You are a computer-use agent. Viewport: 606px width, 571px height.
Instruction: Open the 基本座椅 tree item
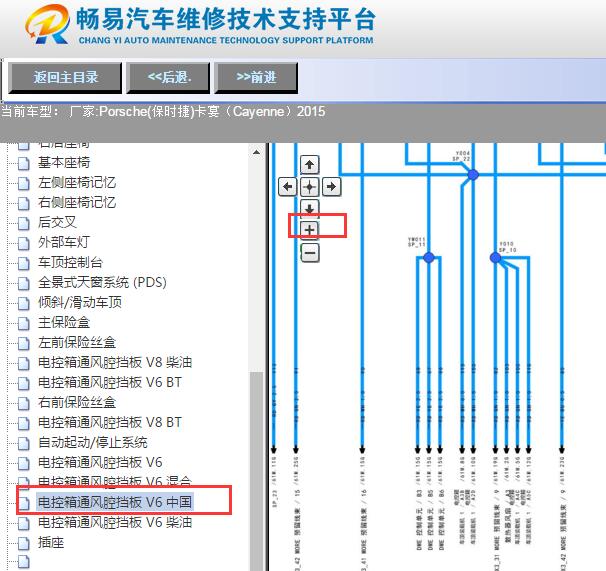point(64,162)
